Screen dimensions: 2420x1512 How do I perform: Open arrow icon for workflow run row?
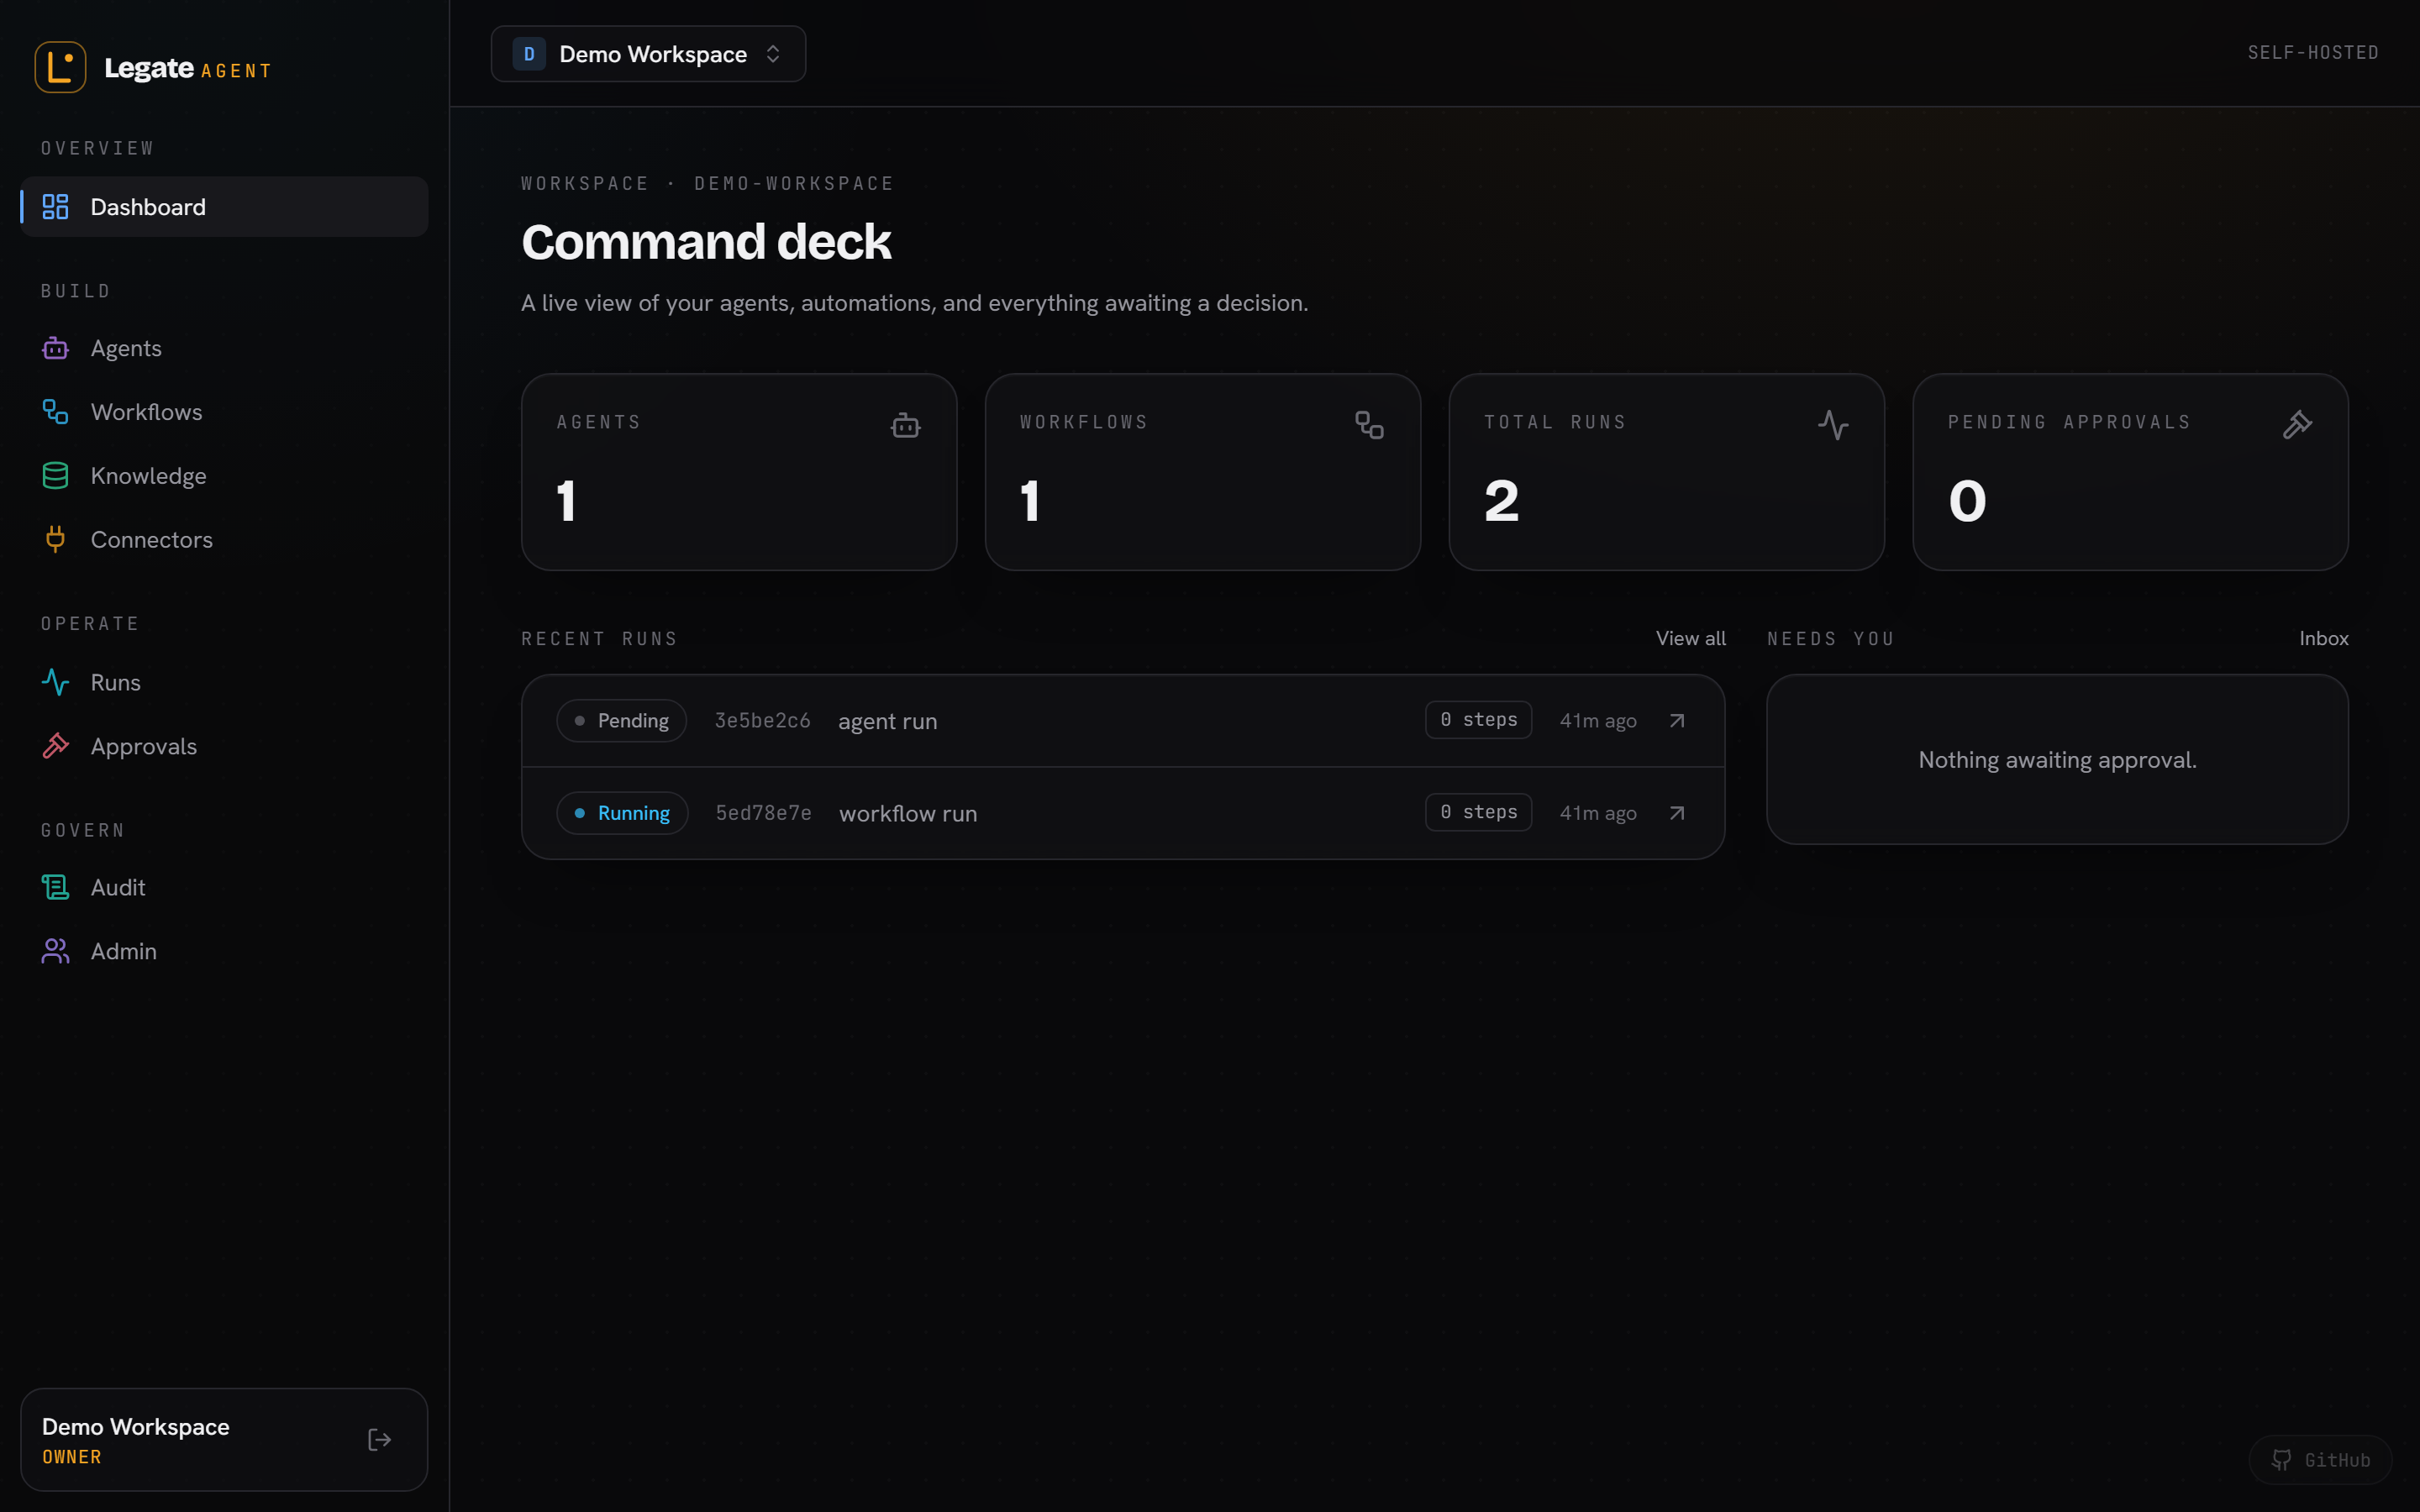(x=1677, y=813)
